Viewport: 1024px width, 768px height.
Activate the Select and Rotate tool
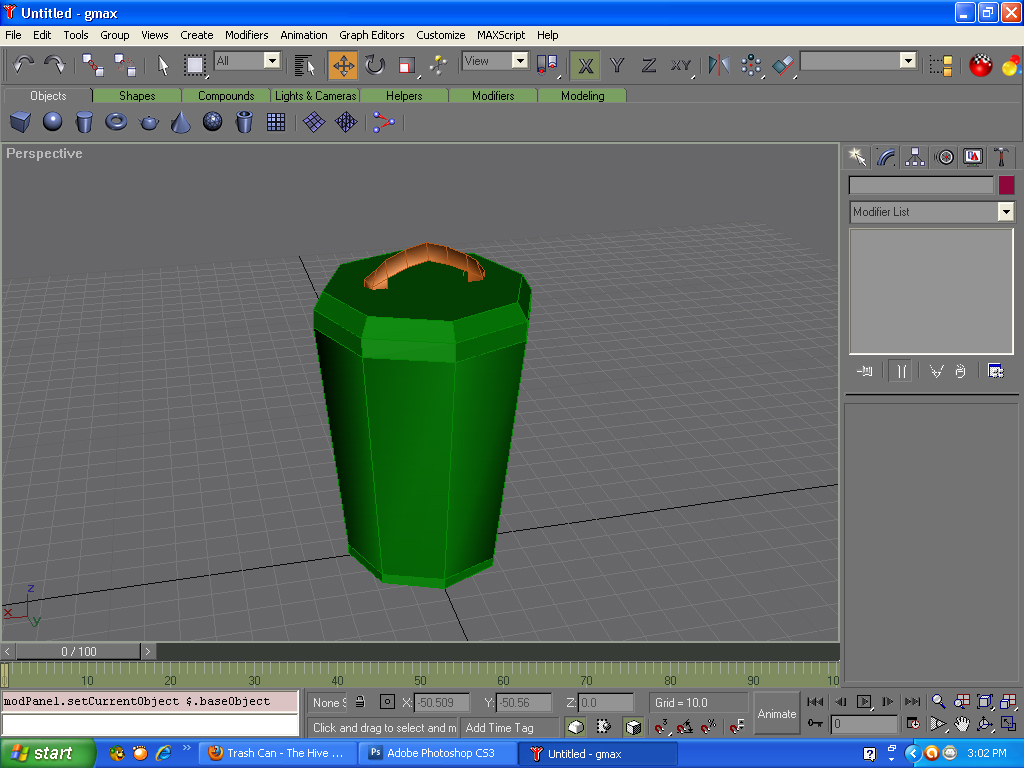(x=375, y=65)
